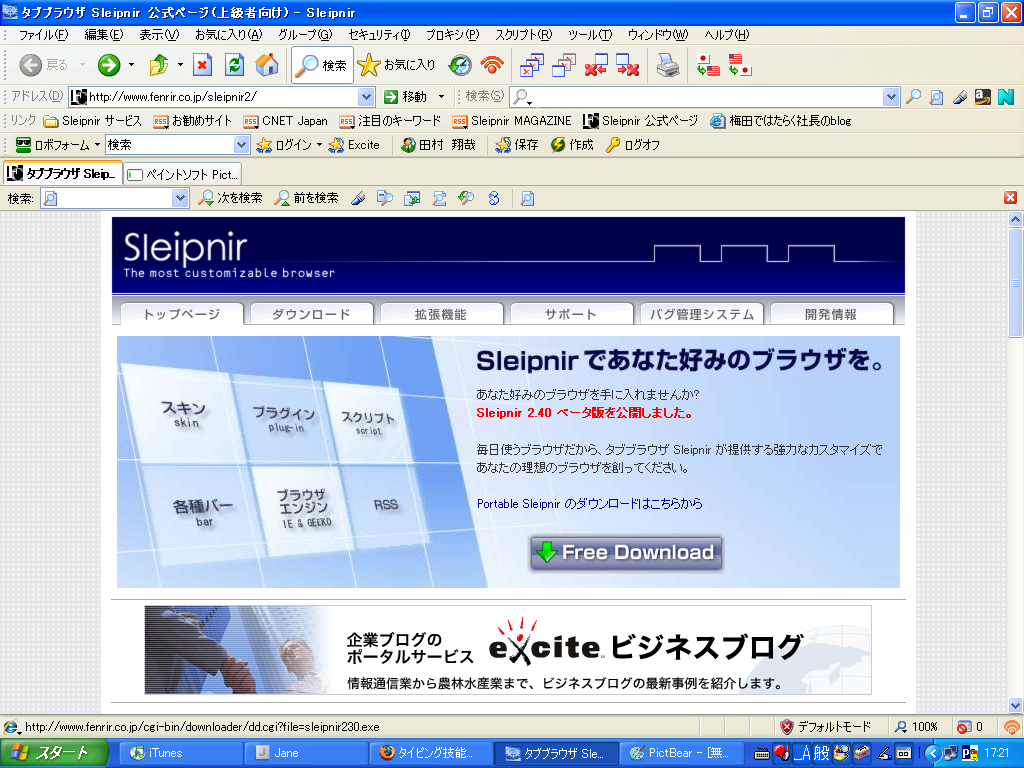Click the red X Stop loading icon
Viewport: 1024px width, 768px height.
(202, 65)
